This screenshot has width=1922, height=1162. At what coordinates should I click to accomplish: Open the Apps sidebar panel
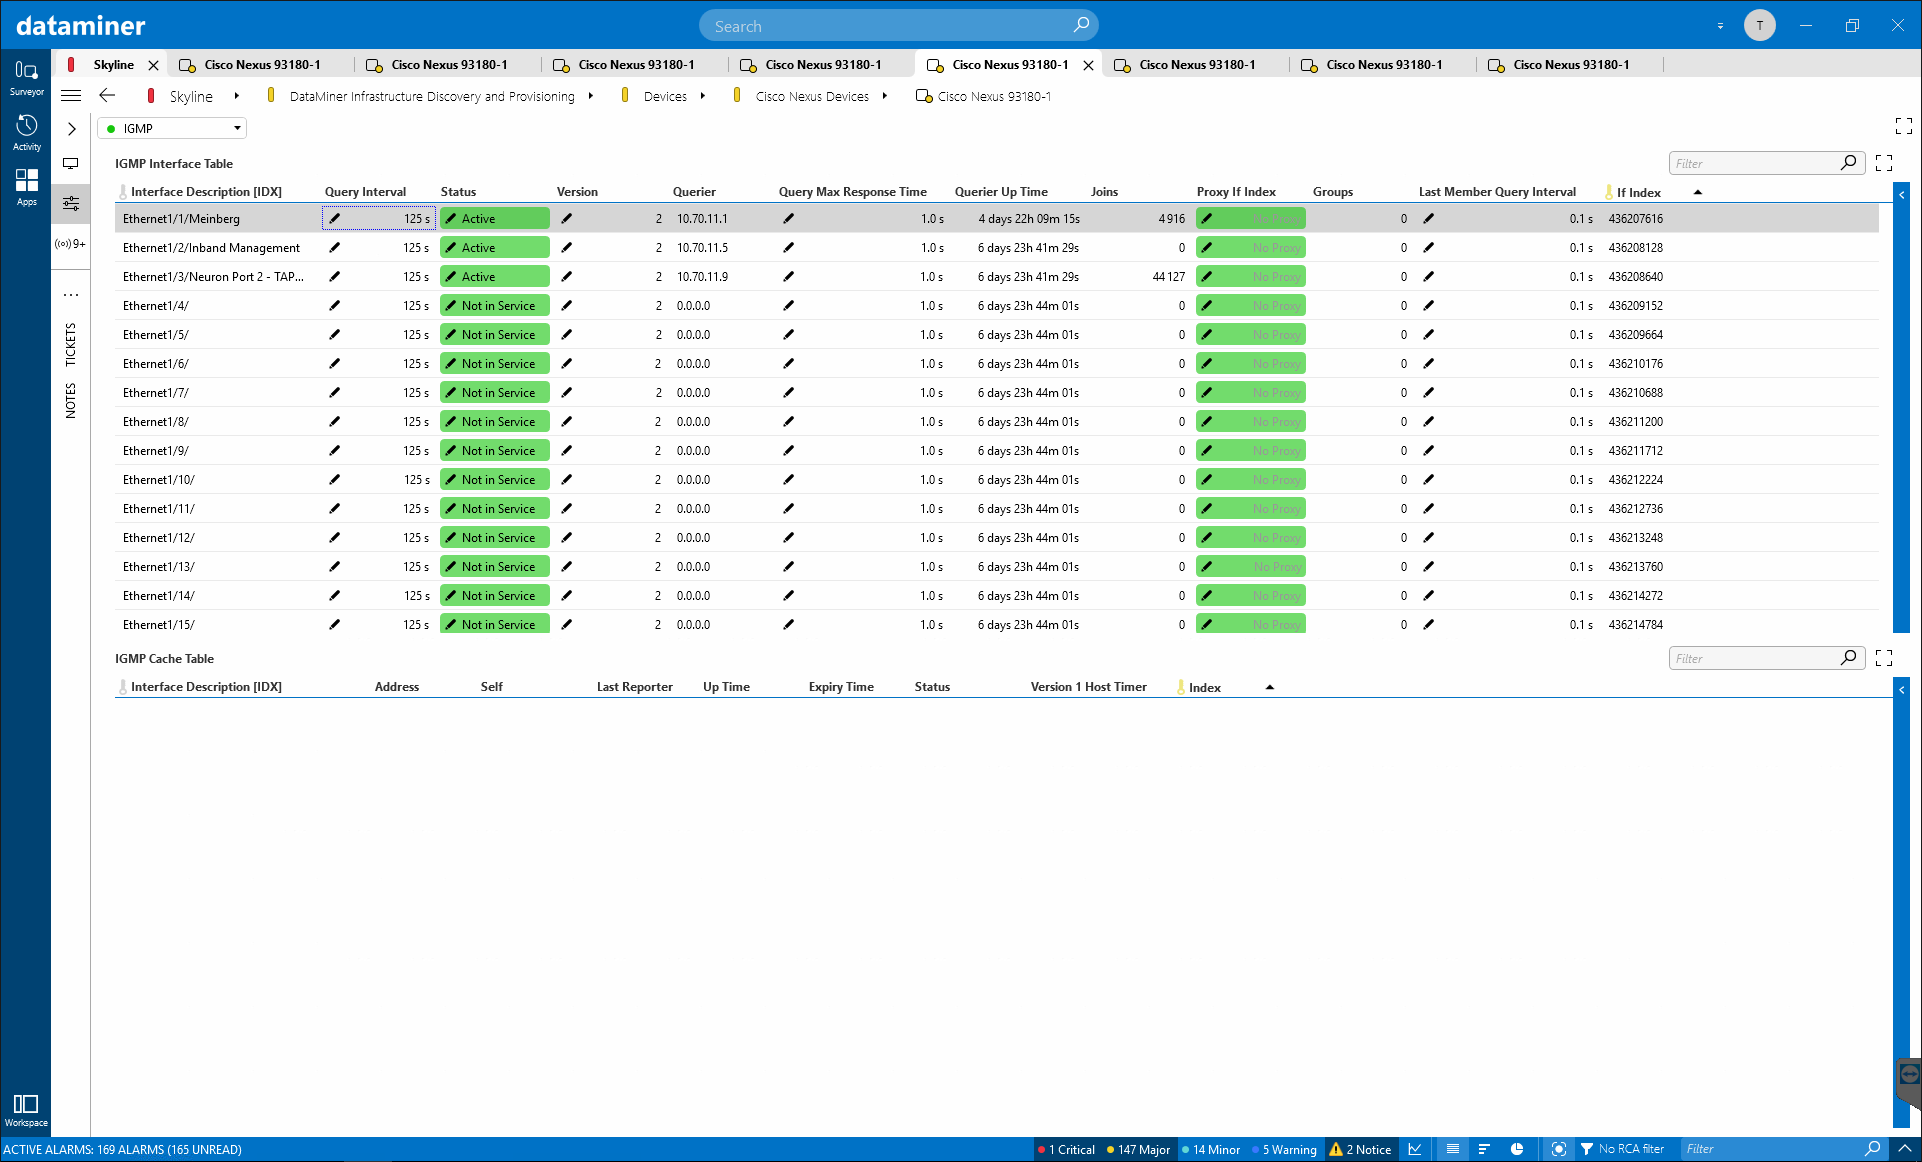(x=26, y=187)
